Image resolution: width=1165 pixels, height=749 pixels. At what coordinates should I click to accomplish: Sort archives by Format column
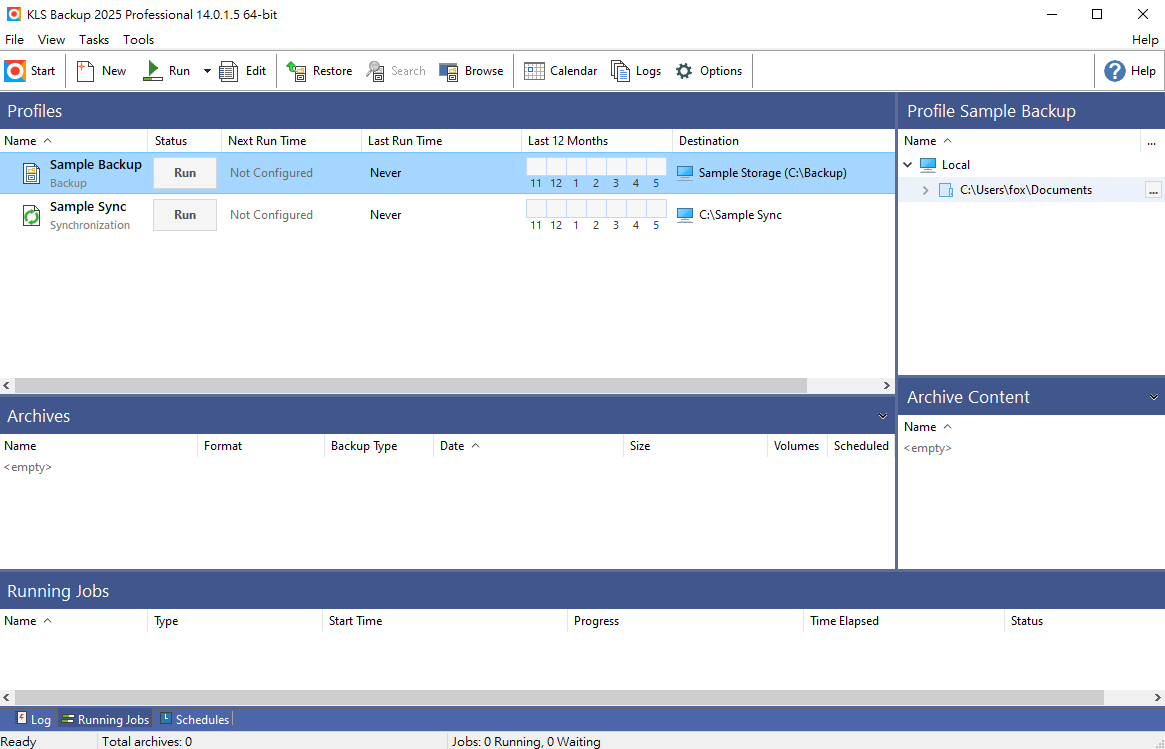tap(261, 446)
